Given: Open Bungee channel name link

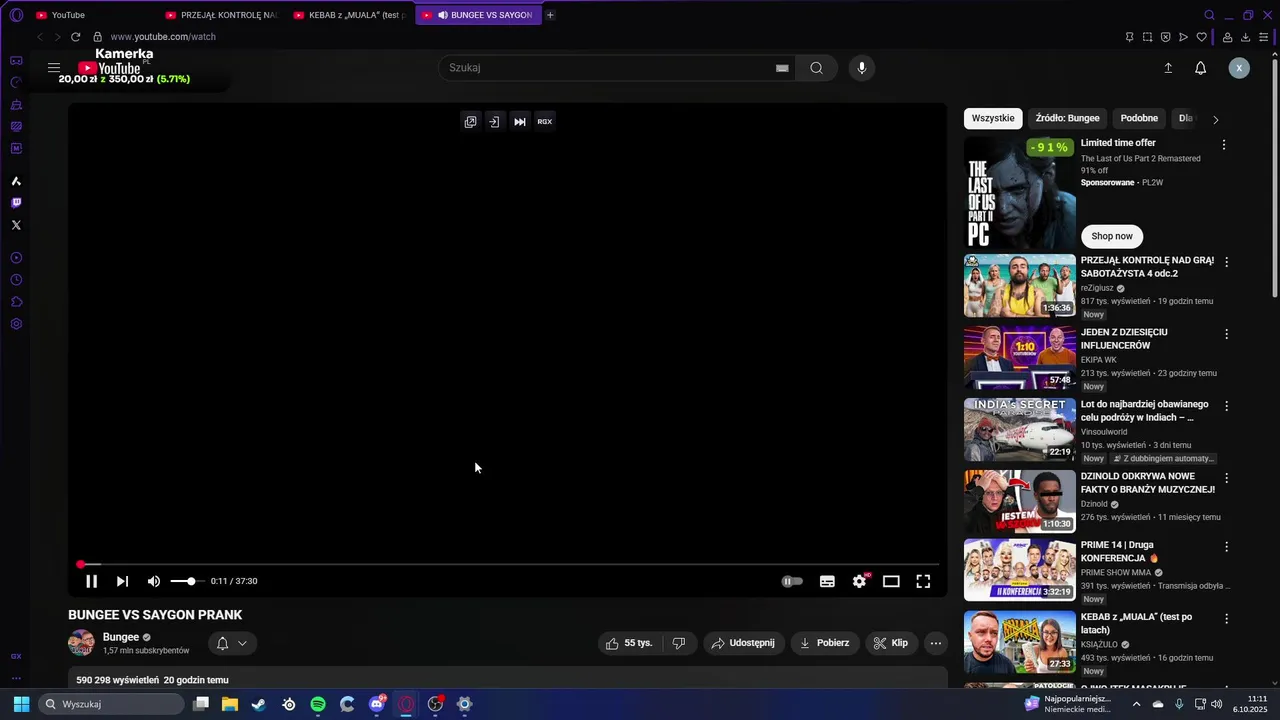Looking at the screenshot, I should point(121,637).
